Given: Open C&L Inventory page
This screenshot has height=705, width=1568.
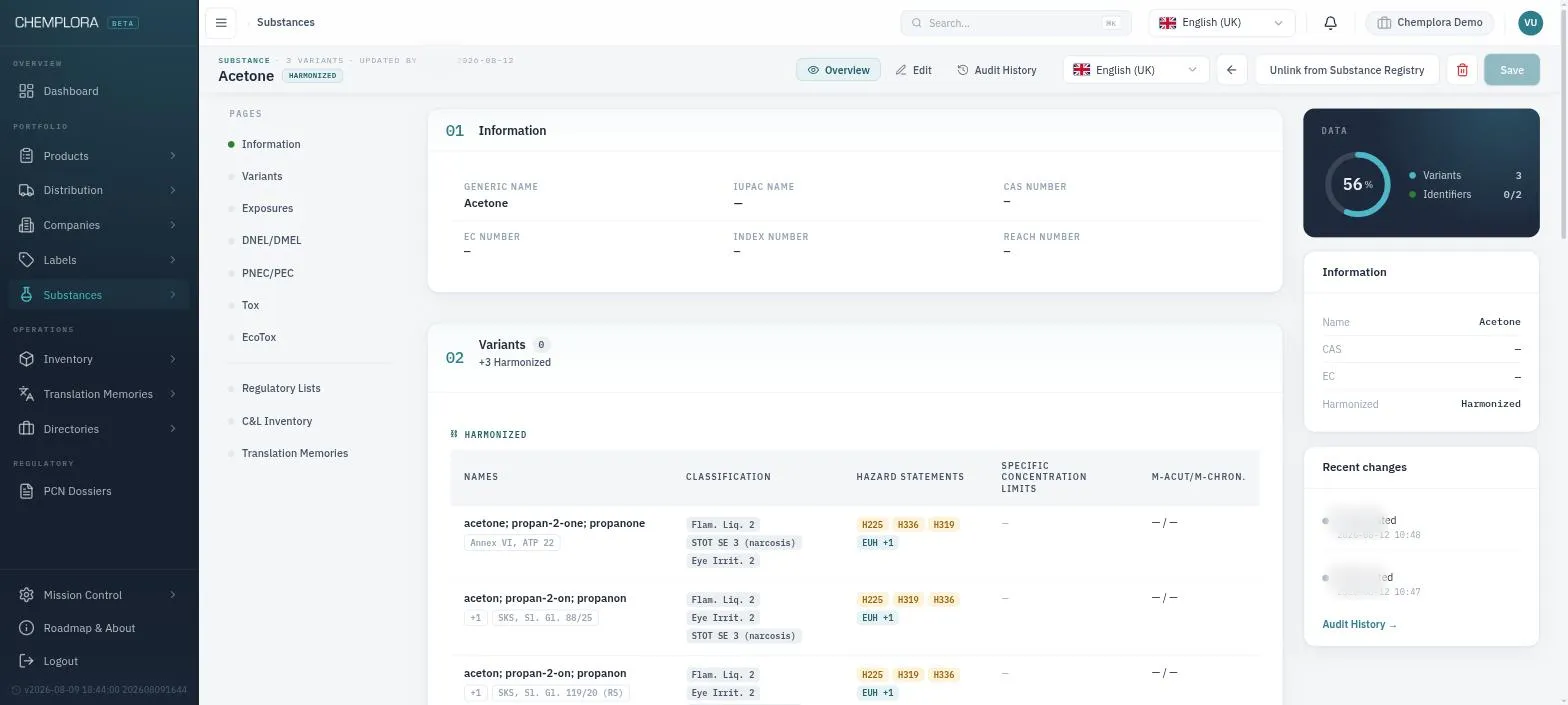Looking at the screenshot, I should [x=277, y=421].
